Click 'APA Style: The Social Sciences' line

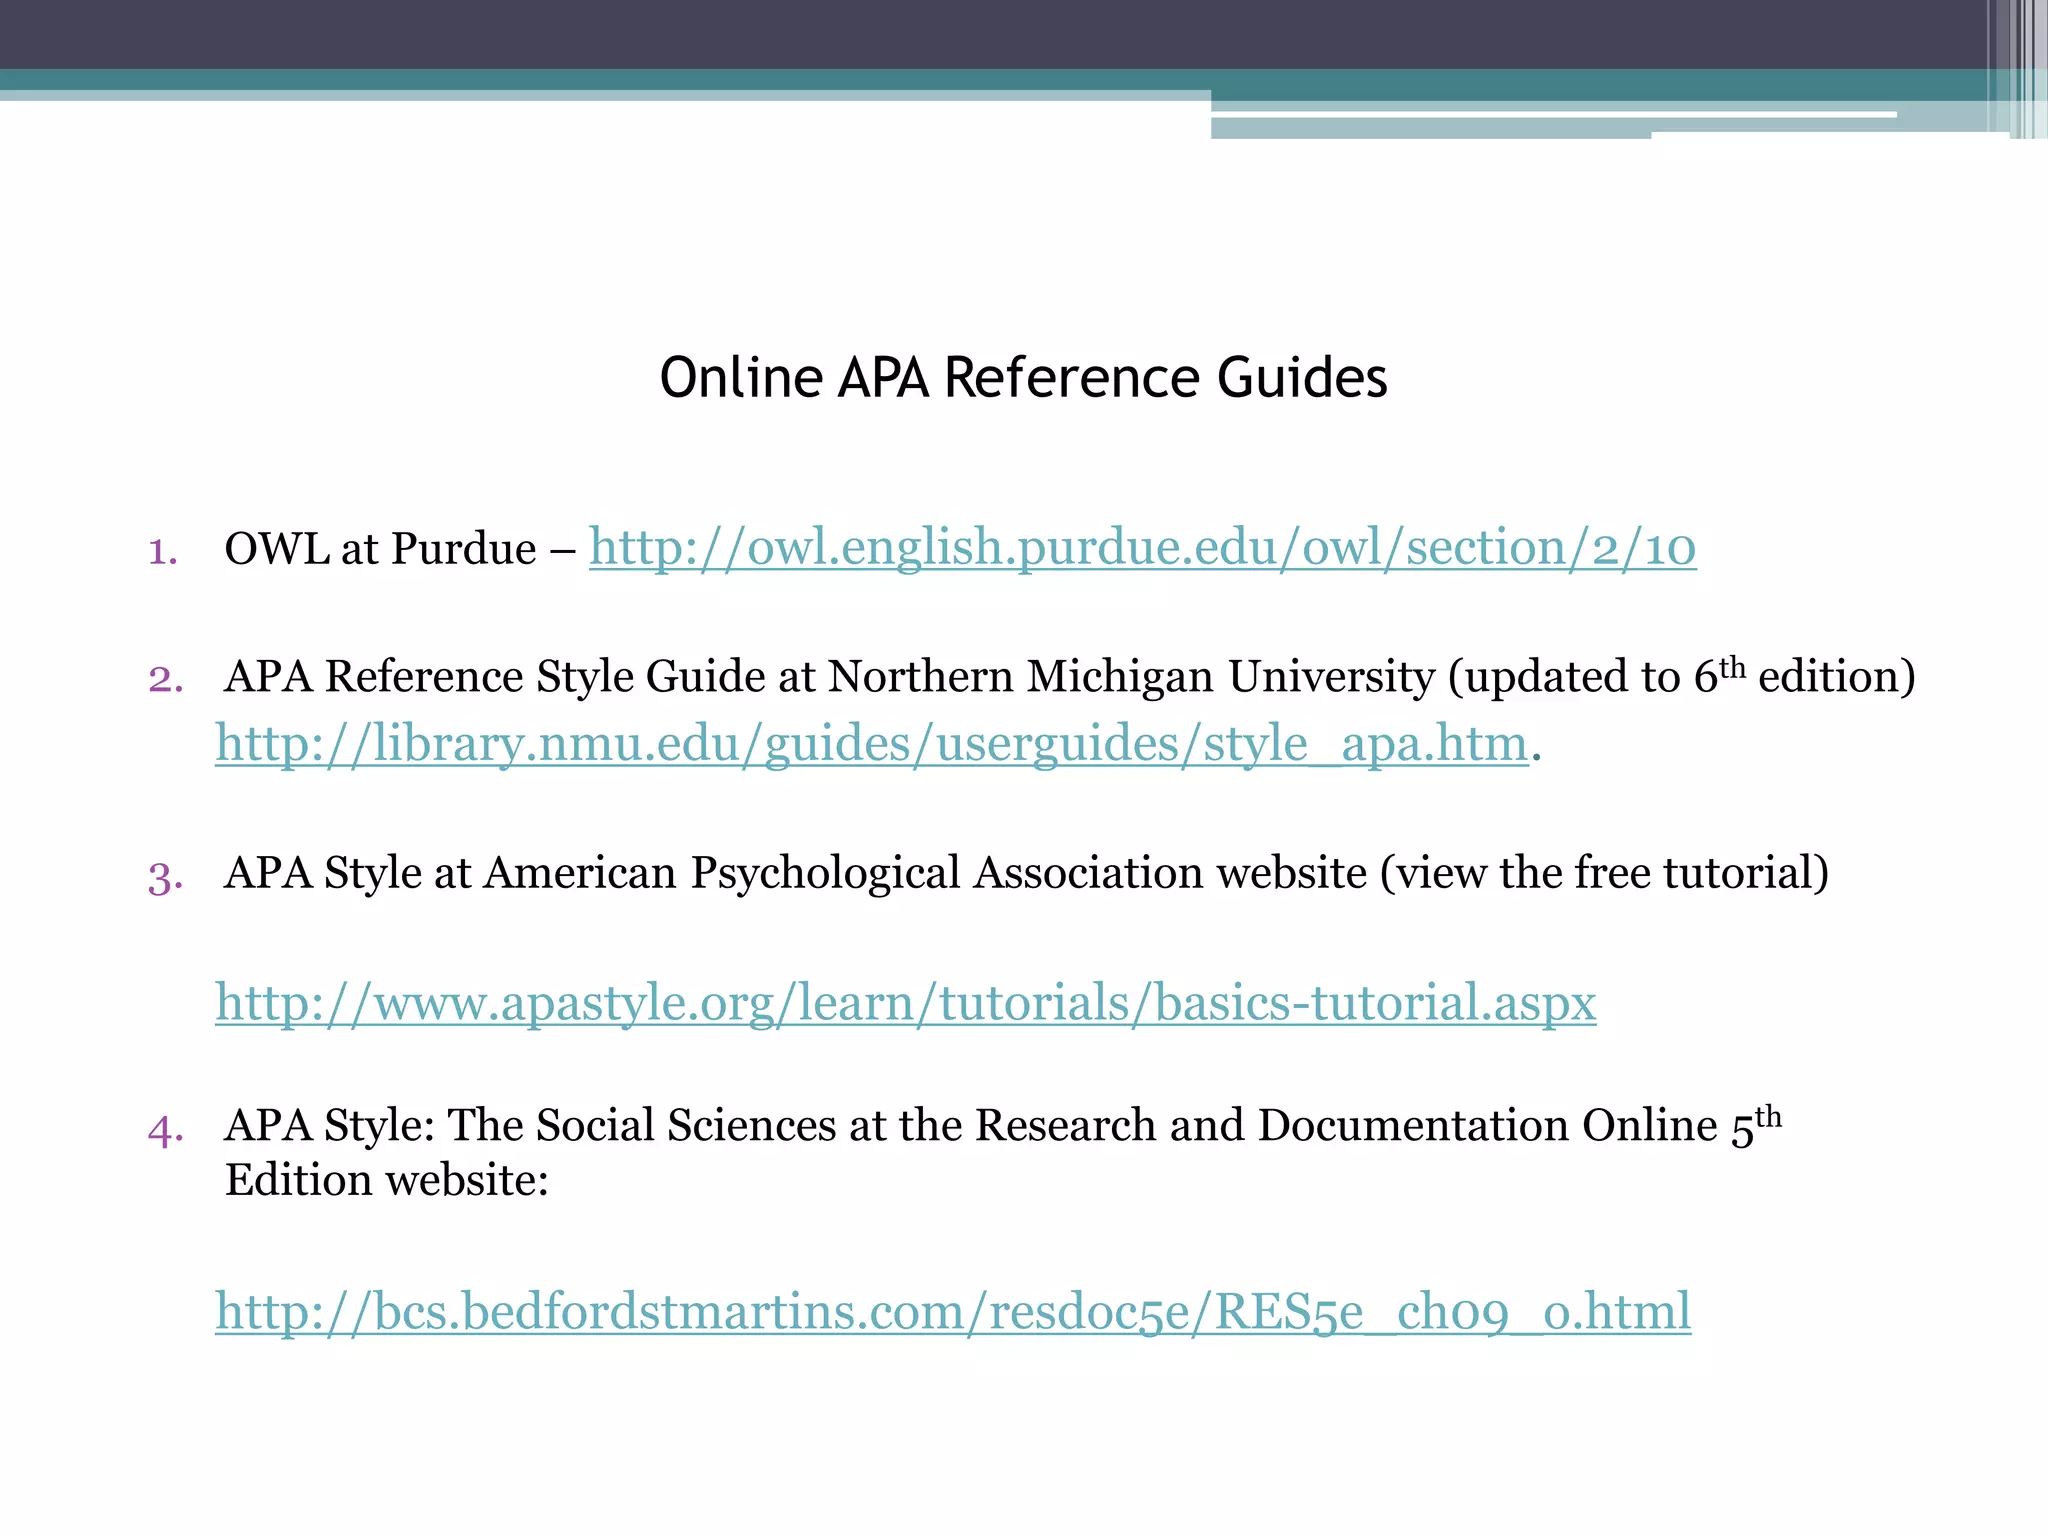pyautogui.click(x=1003, y=1126)
